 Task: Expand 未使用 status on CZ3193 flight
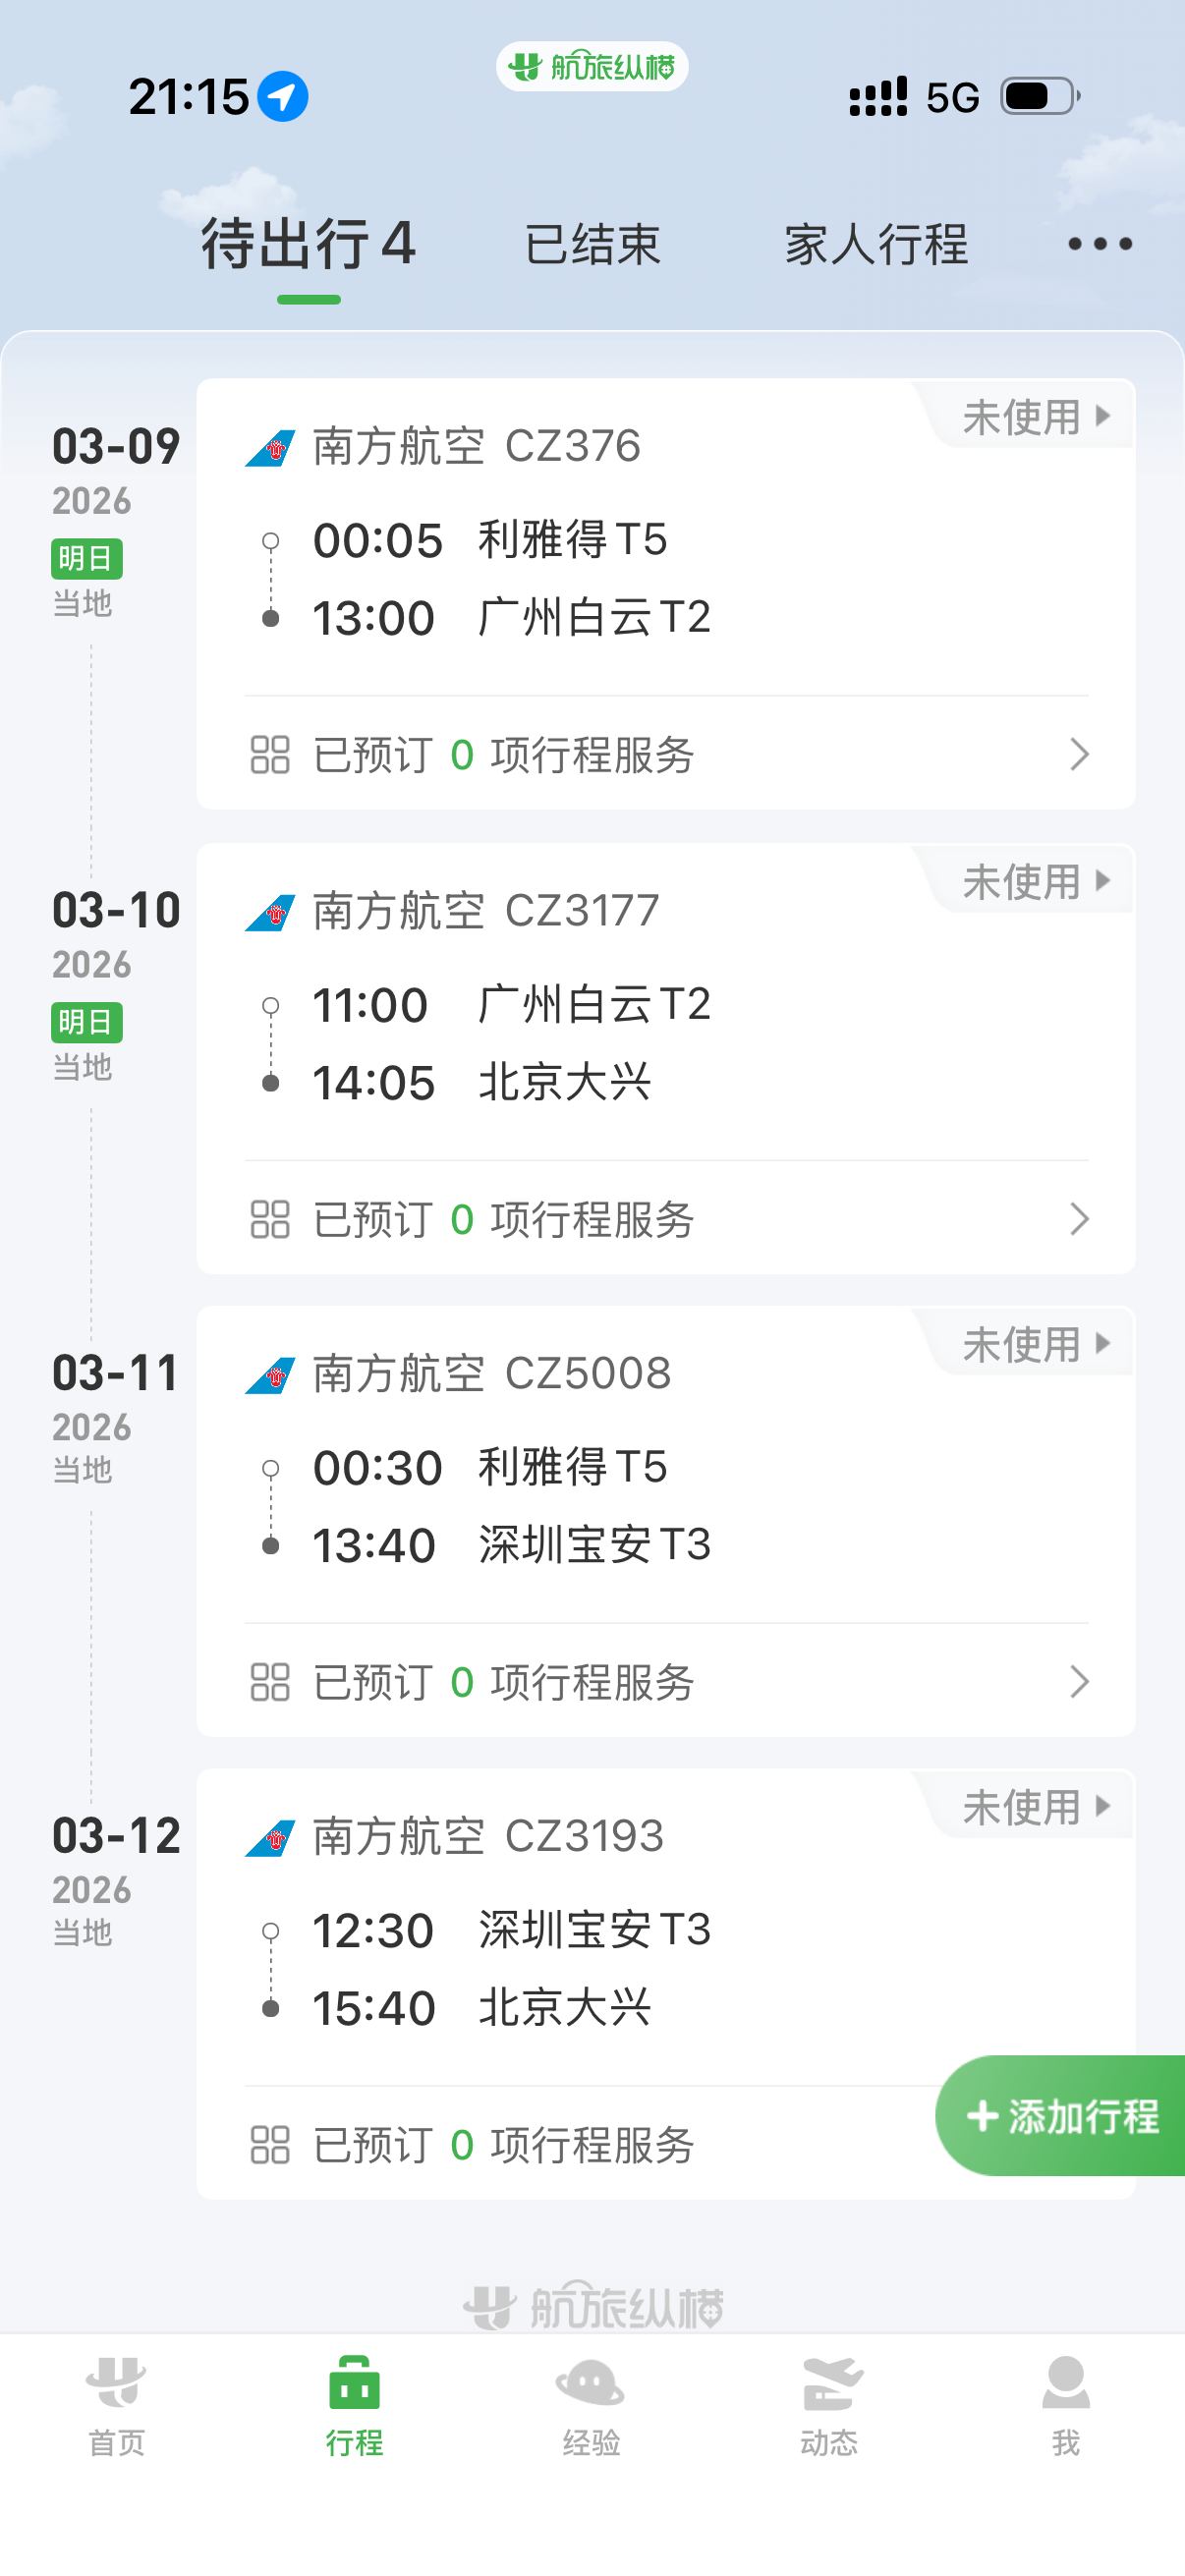click(1035, 1807)
